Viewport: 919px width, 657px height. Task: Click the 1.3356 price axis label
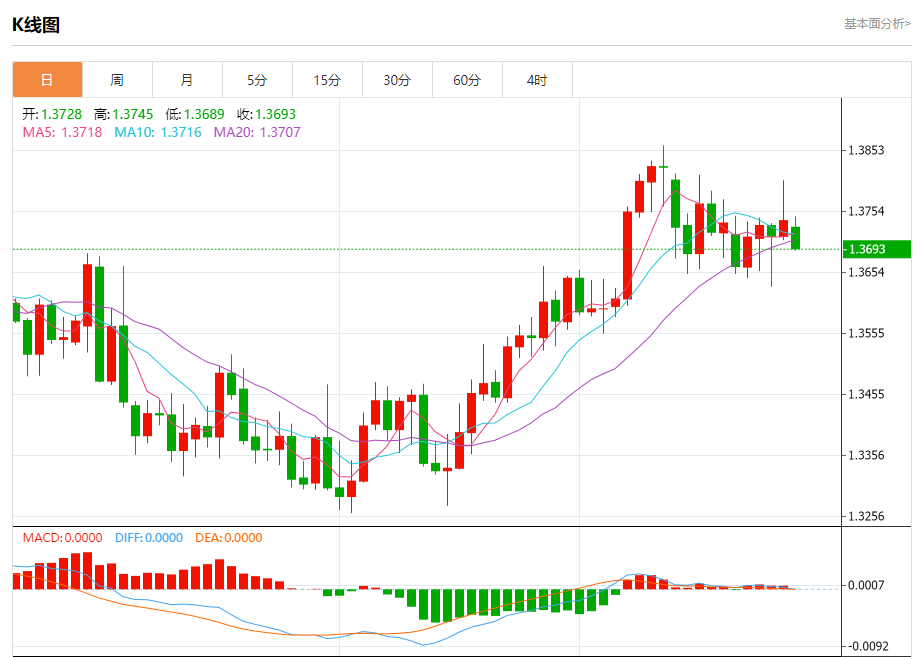point(866,455)
